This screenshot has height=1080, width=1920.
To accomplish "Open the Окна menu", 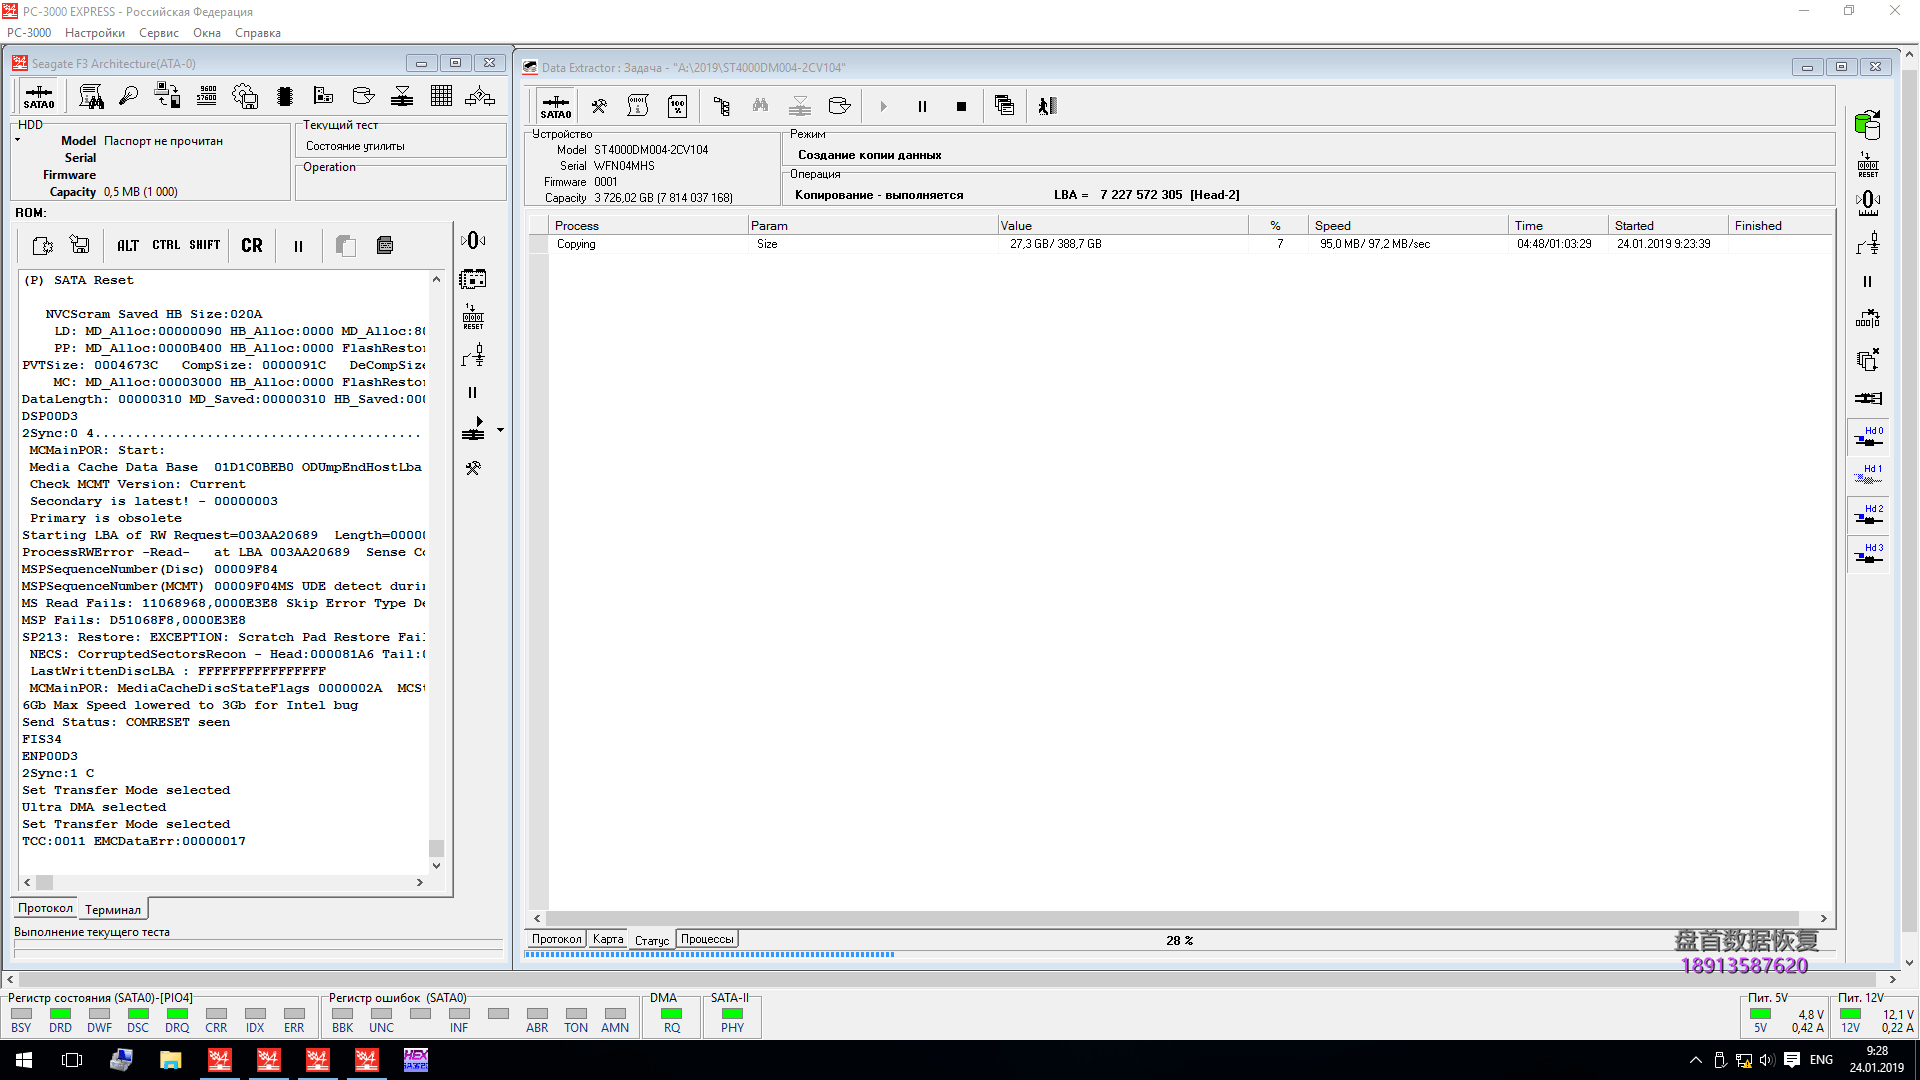I will click(x=207, y=33).
